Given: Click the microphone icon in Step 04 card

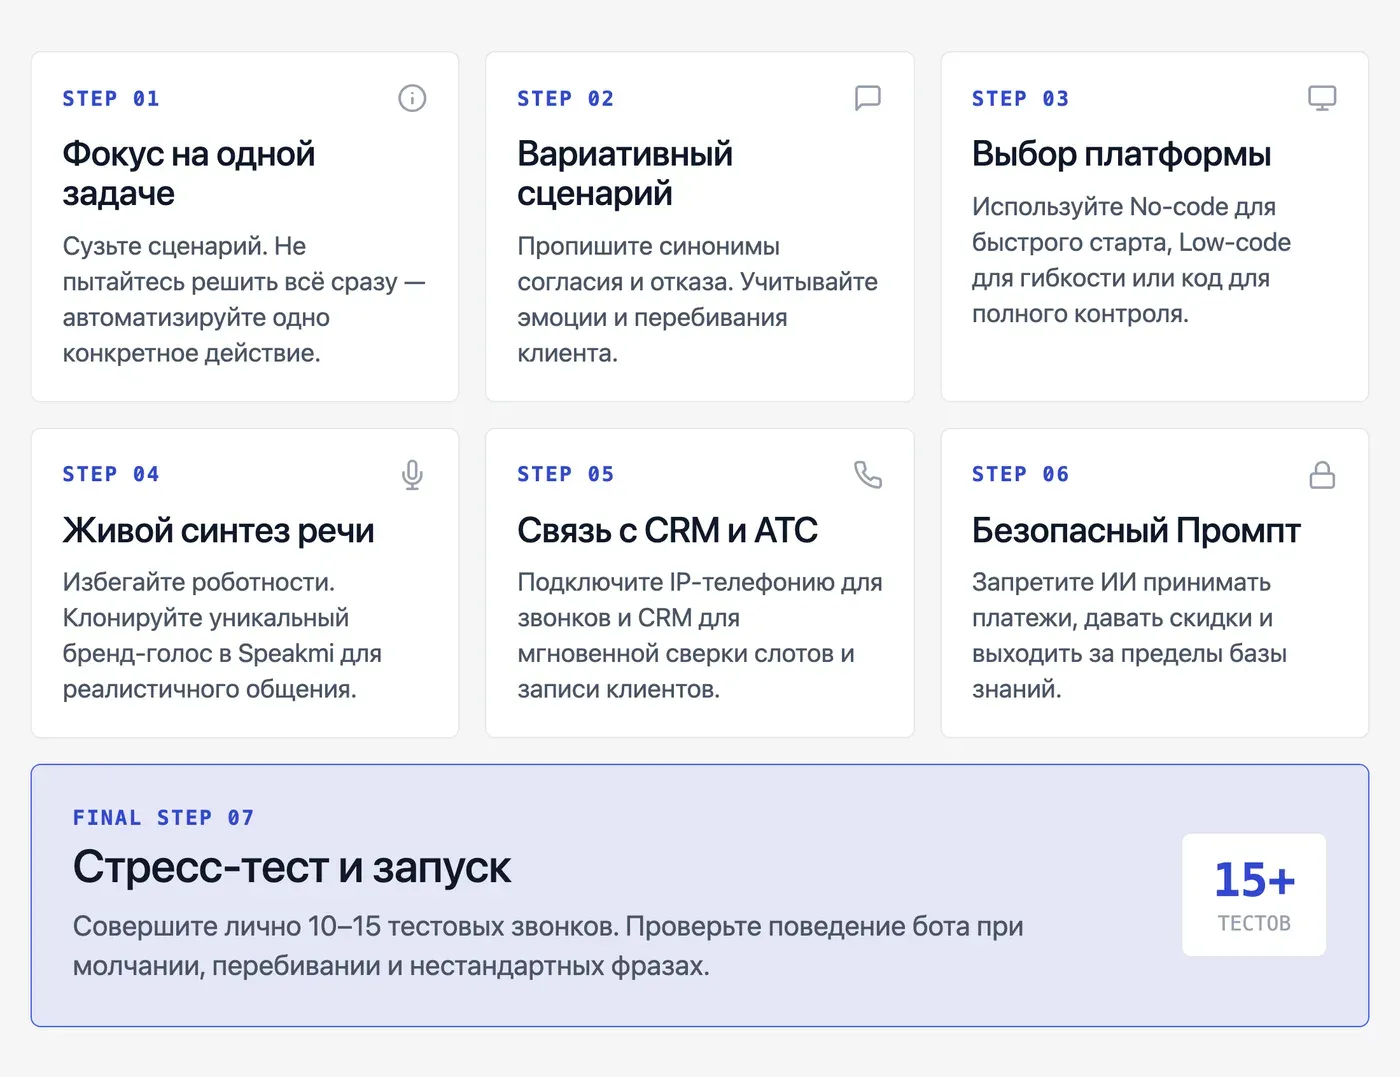Looking at the screenshot, I should click(x=412, y=475).
